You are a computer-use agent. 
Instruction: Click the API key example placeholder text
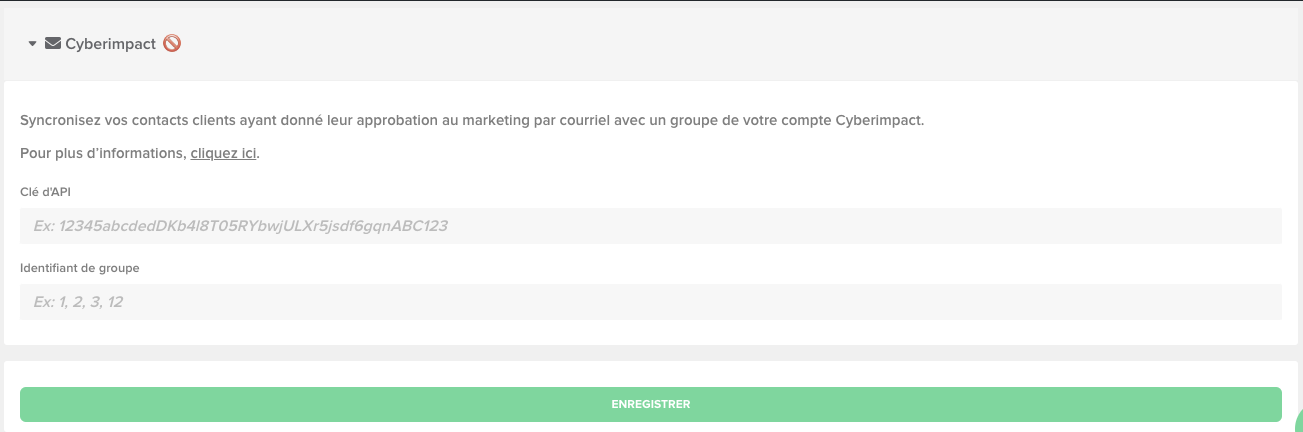click(x=240, y=226)
